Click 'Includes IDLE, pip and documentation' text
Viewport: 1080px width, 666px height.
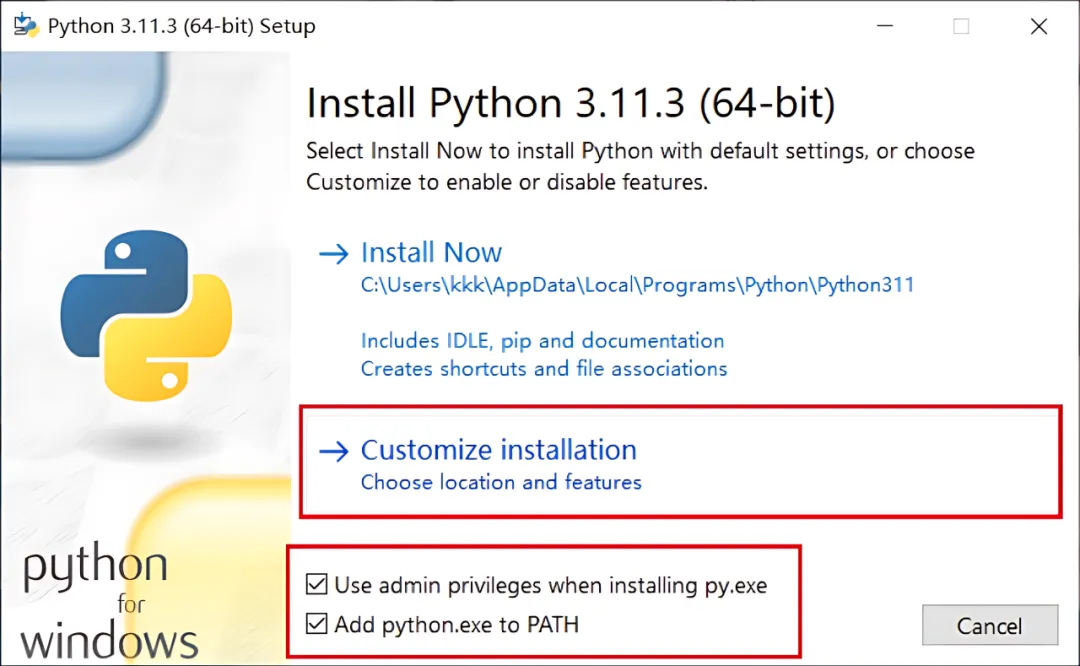pyautogui.click(x=542, y=340)
